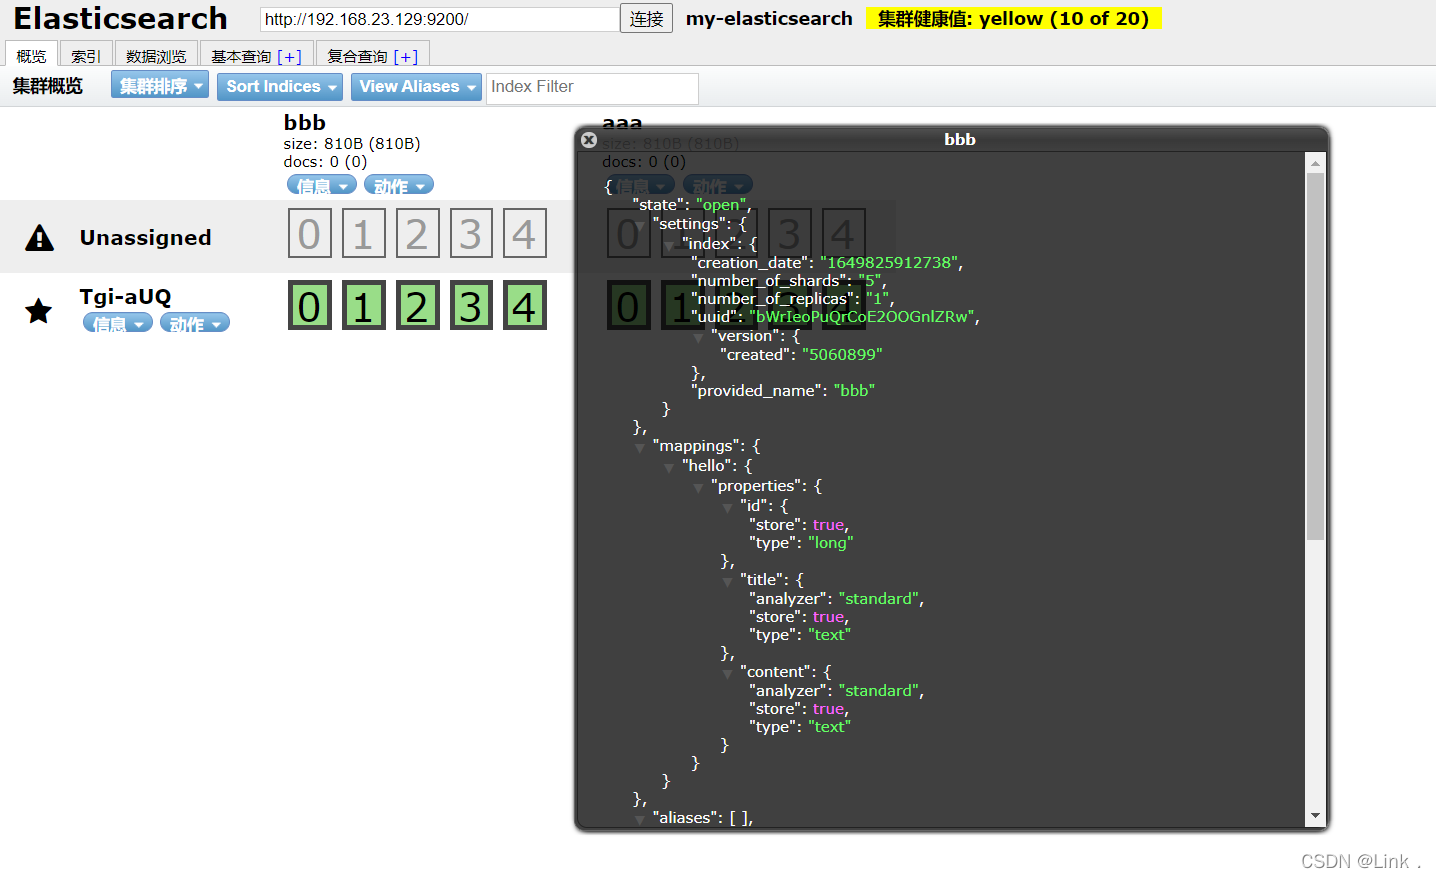This screenshot has height=878, width=1436.
Task: Click the "type": "long" line
Action: 801,542
